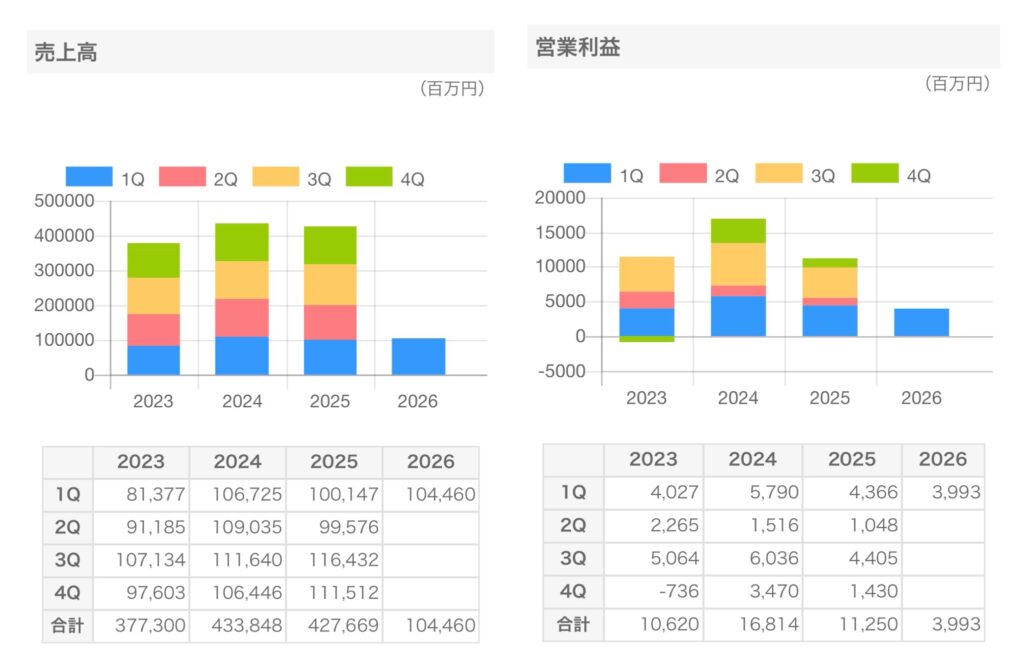Click the red 2Q swatch in 営業利益 legend
The width and height of the screenshot is (1024, 666).
682,174
